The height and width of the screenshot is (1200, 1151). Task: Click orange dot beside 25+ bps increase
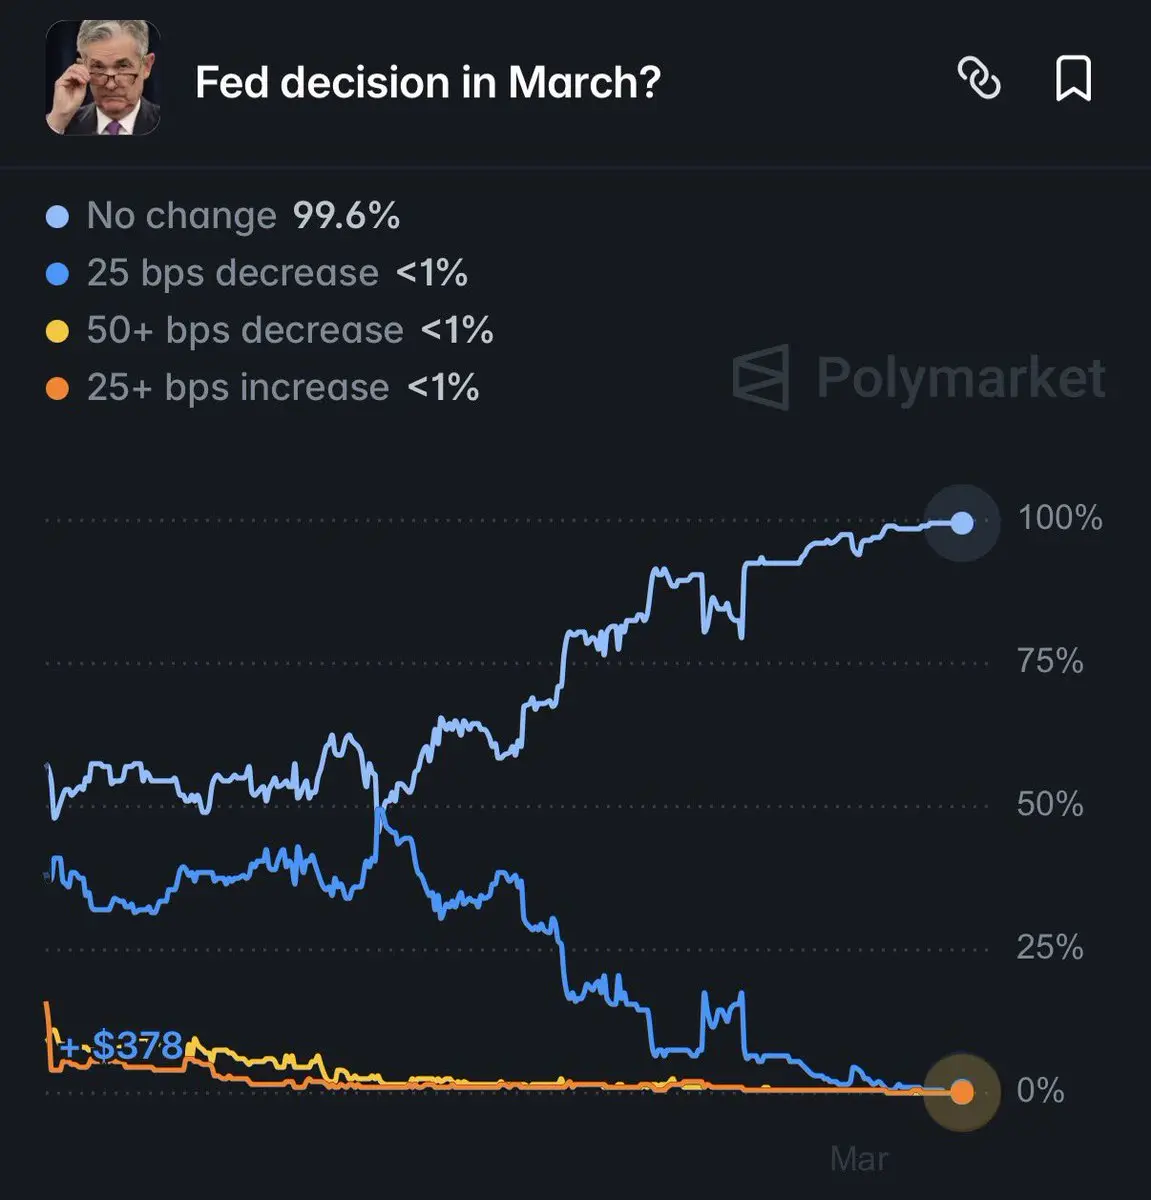[x=58, y=388]
